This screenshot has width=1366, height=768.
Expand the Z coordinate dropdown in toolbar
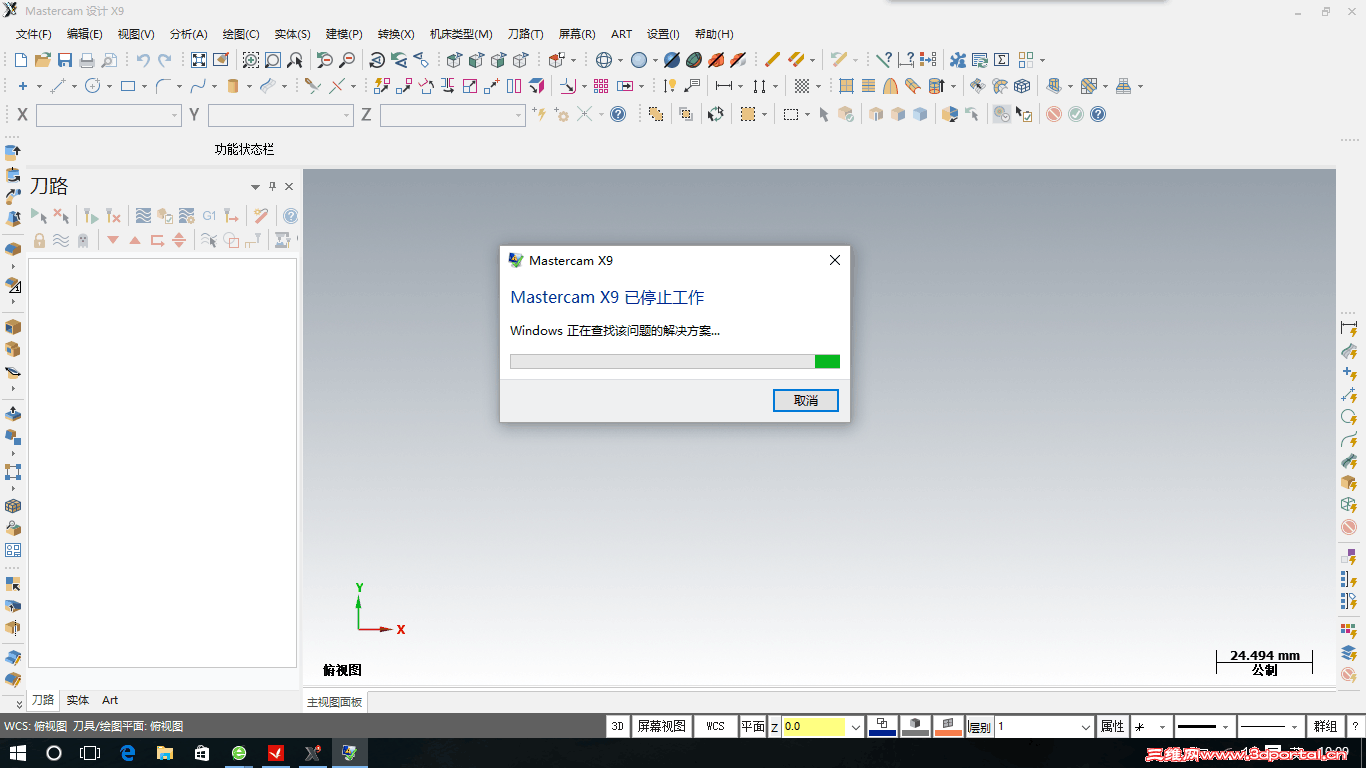(519, 116)
